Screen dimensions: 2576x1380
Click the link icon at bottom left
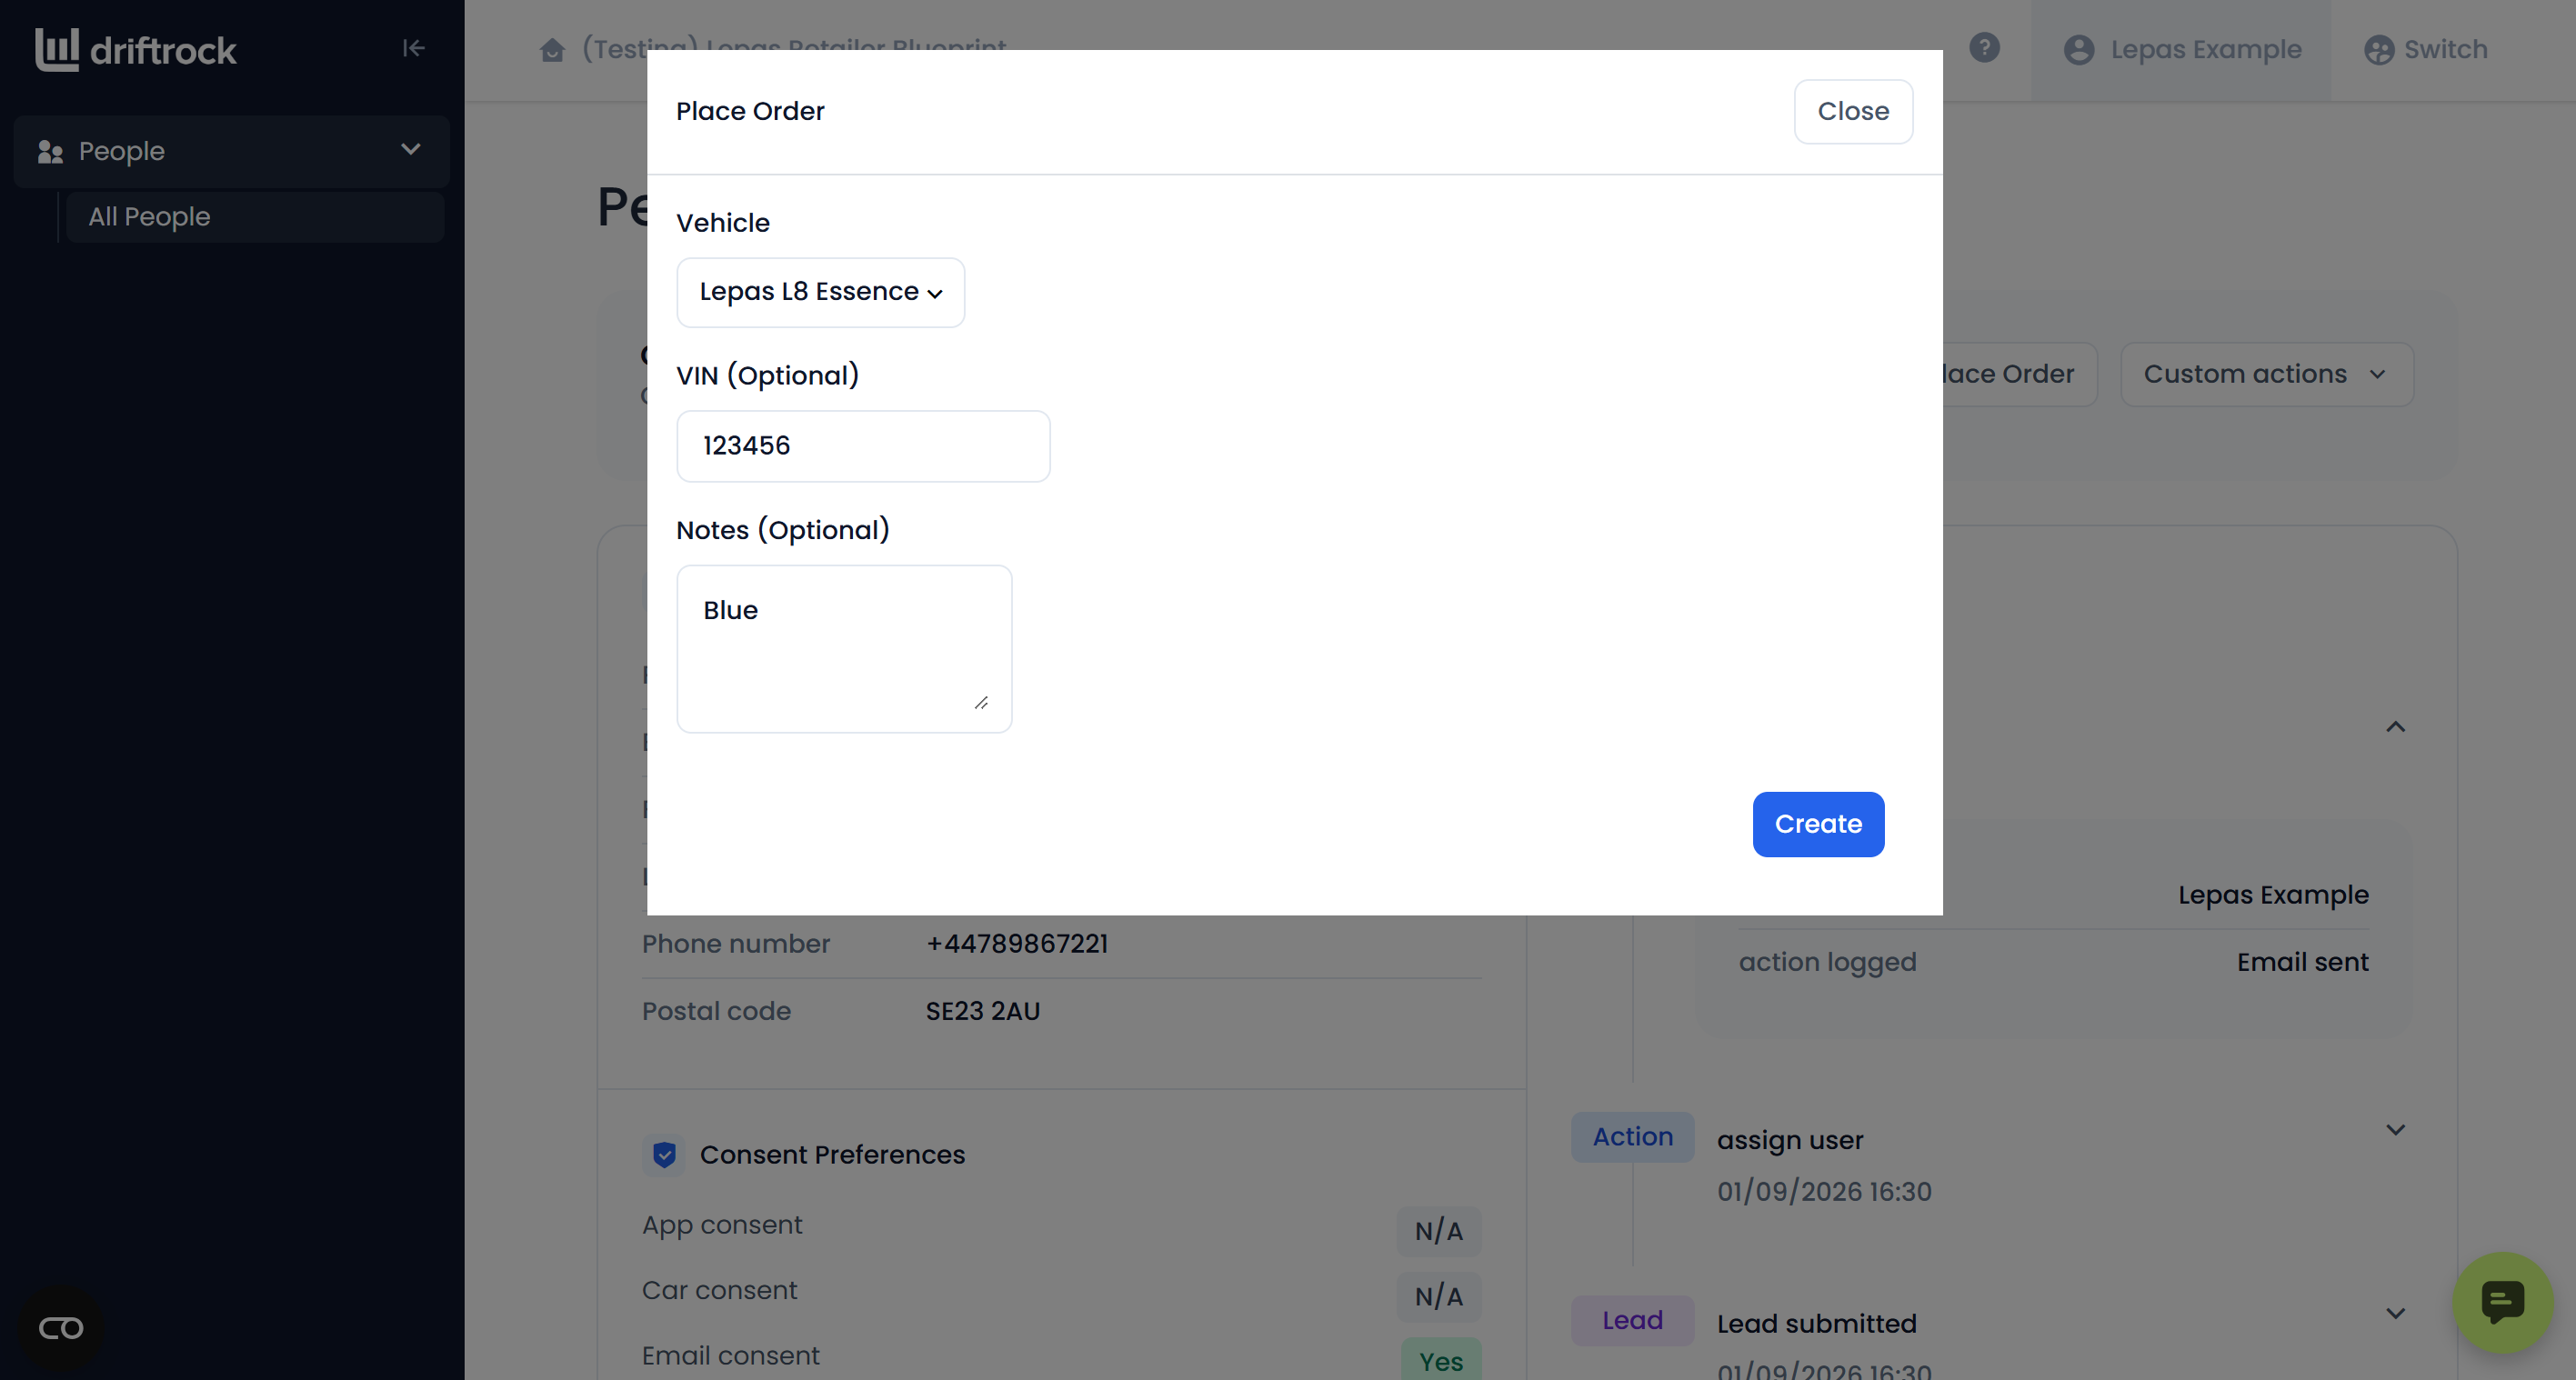tap(61, 1328)
